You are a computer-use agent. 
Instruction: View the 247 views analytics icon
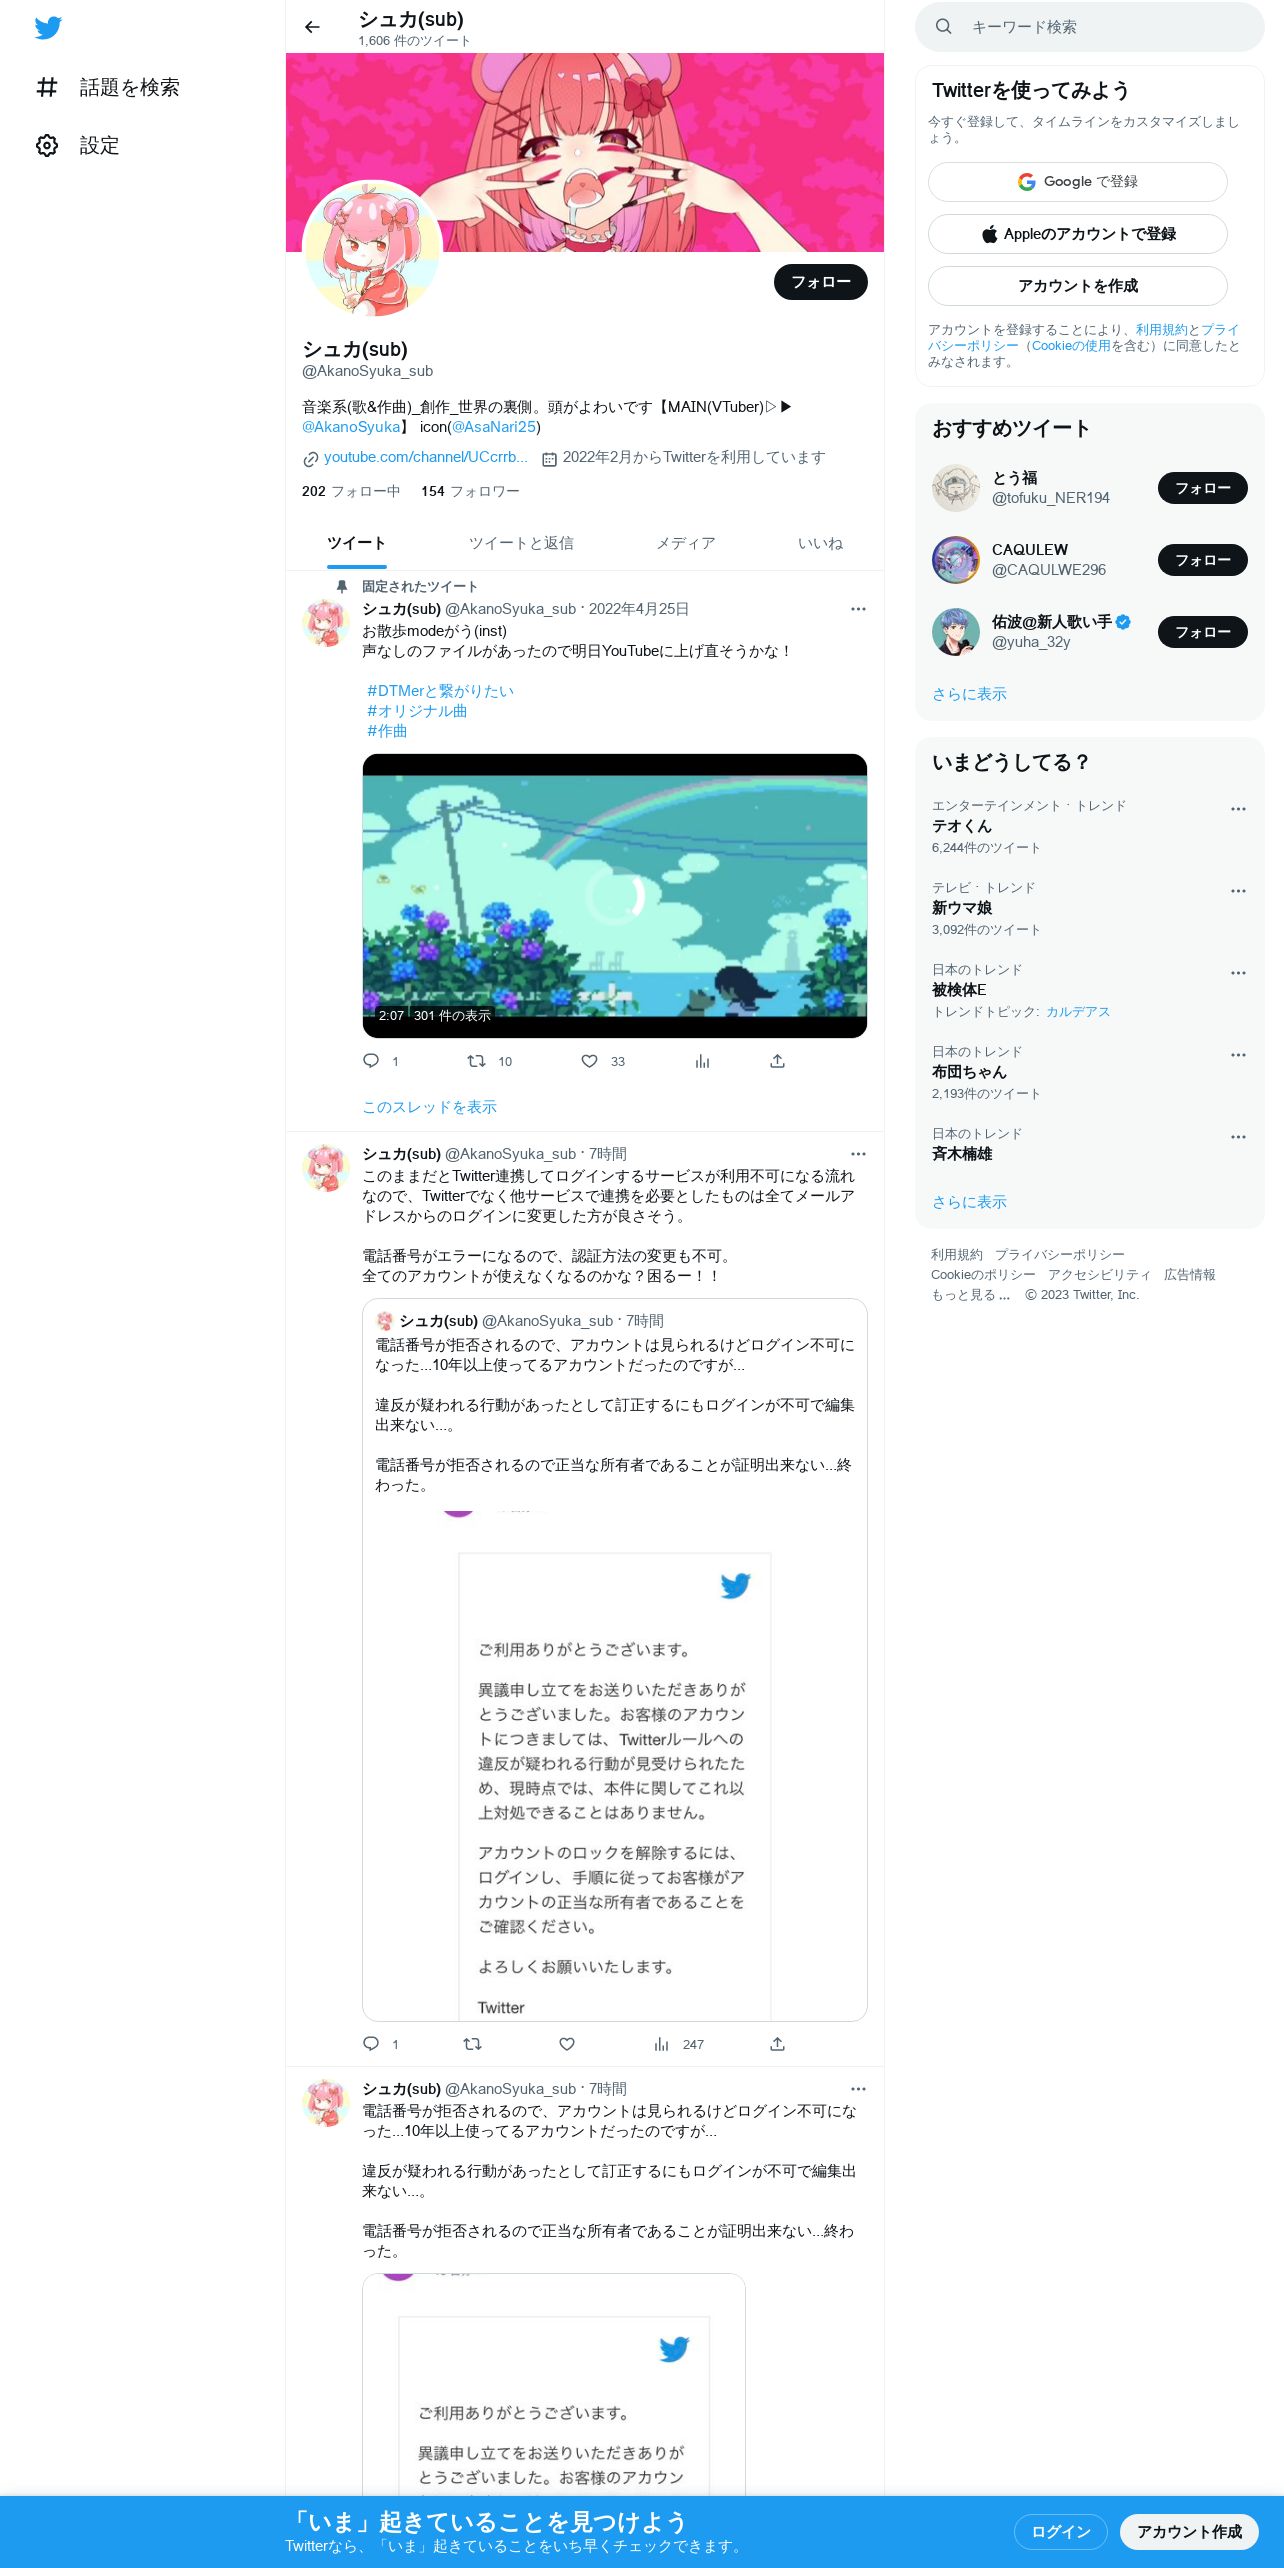[x=661, y=2044]
